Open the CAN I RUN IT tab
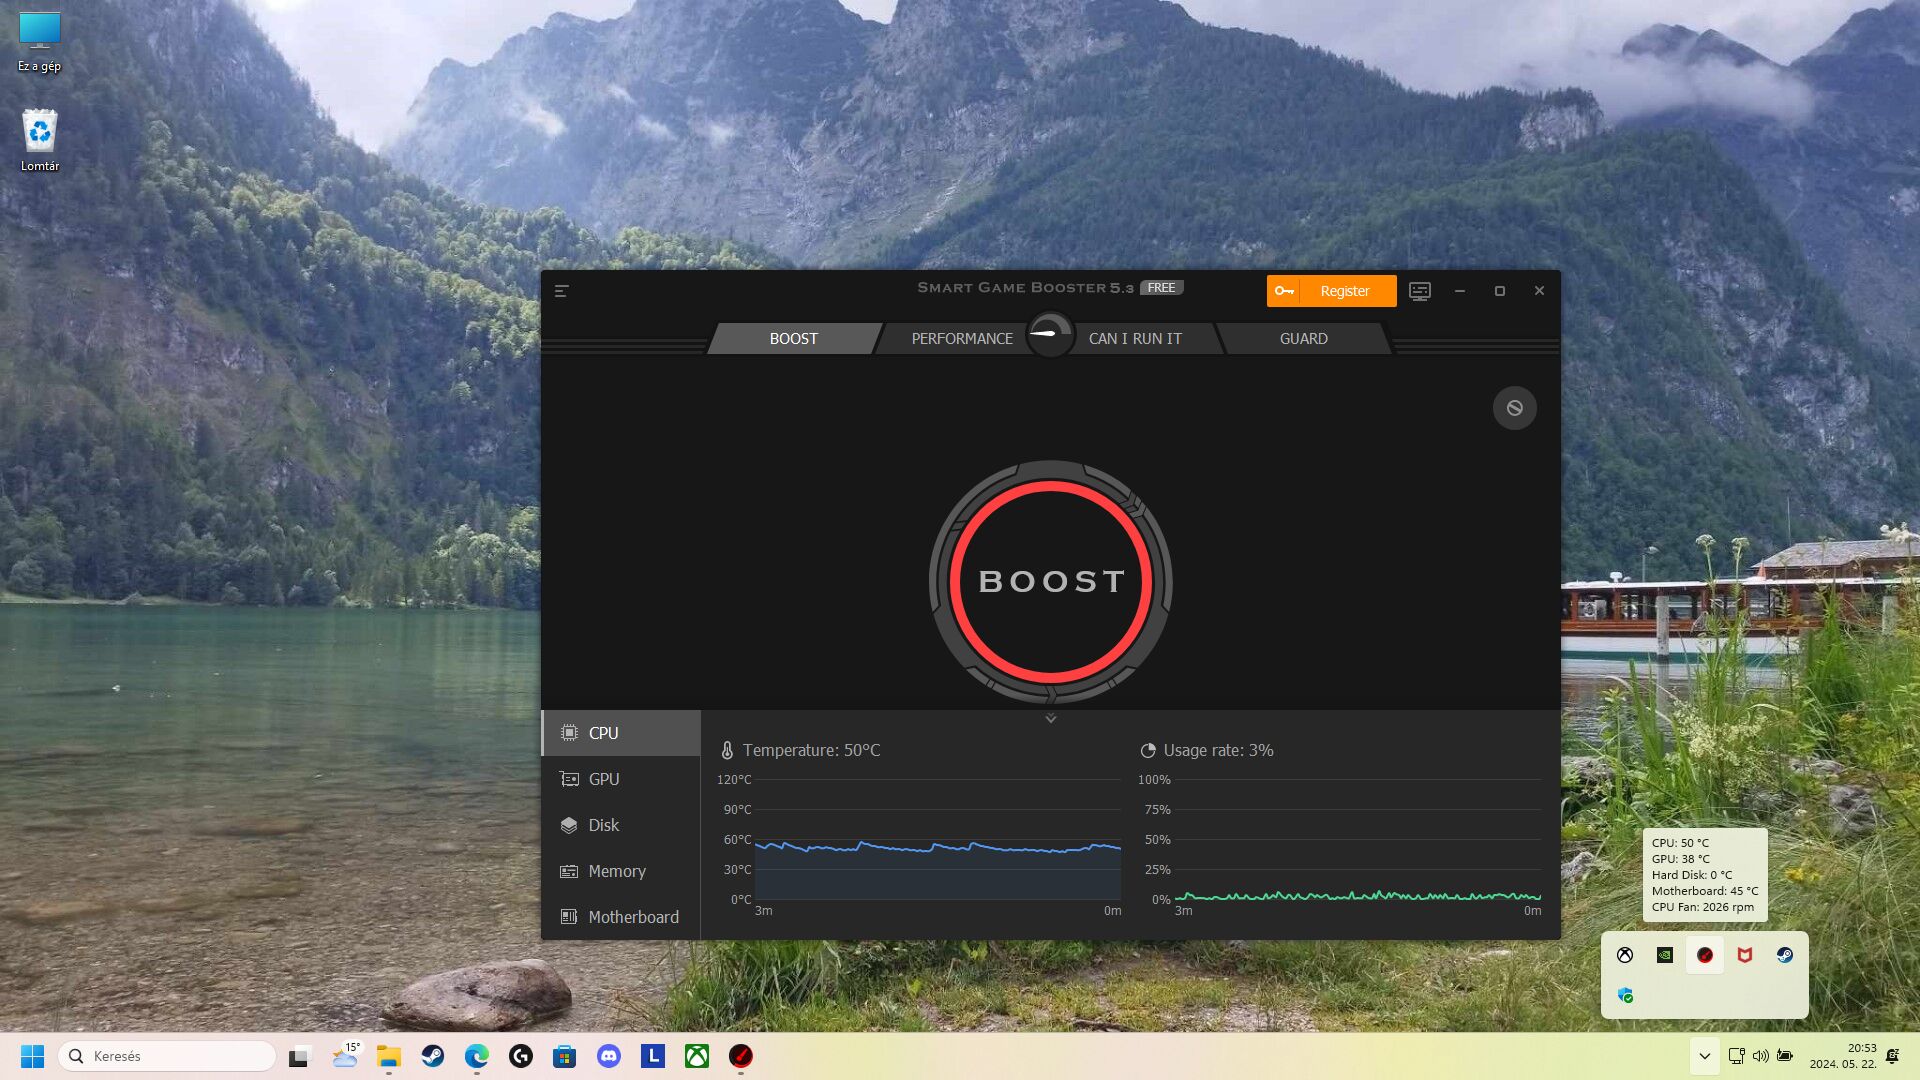 [x=1134, y=339]
